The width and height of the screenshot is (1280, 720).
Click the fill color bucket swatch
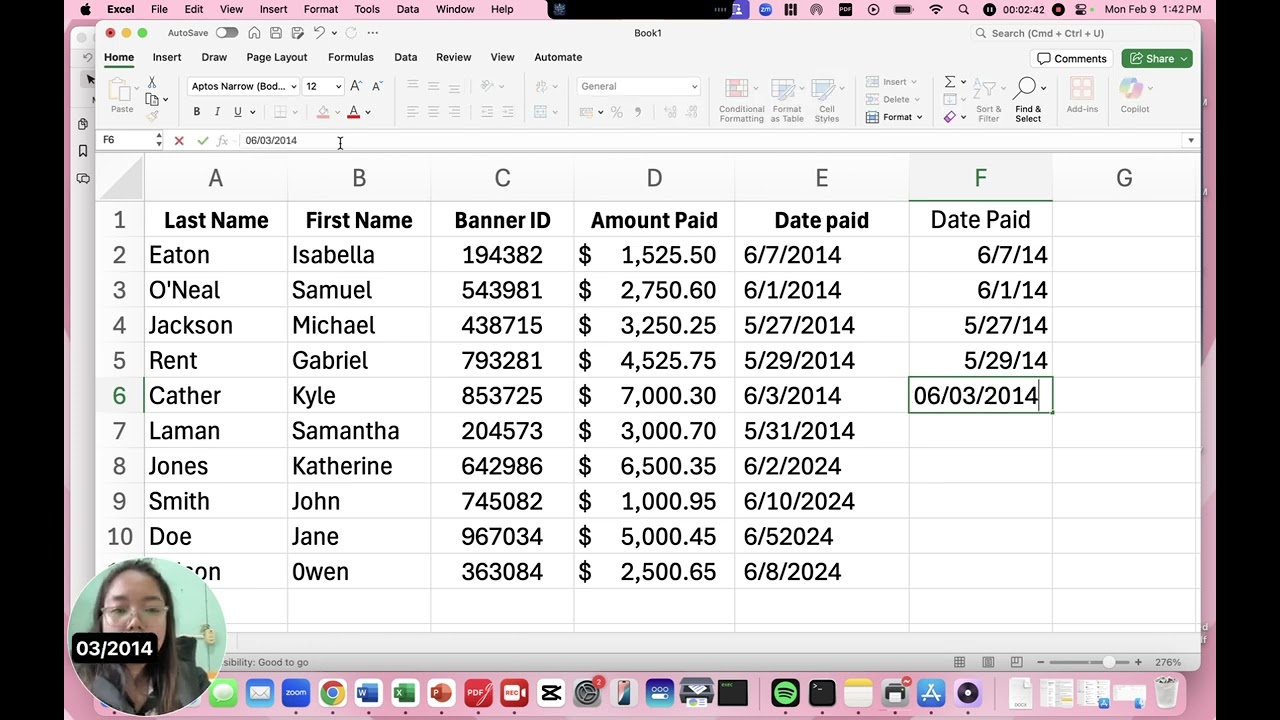pos(323,112)
